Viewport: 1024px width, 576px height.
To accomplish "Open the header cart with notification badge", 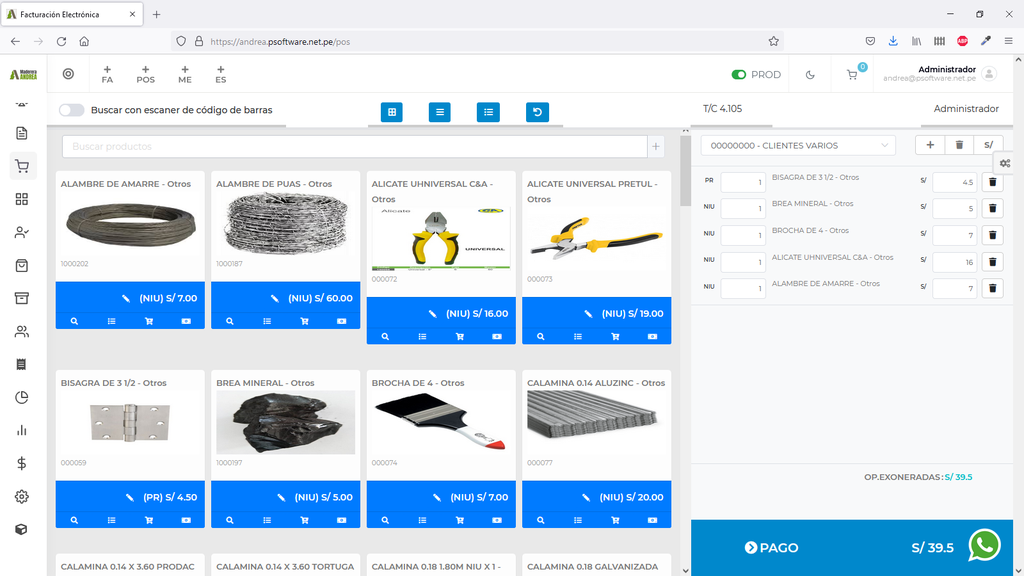I will [x=853, y=74].
